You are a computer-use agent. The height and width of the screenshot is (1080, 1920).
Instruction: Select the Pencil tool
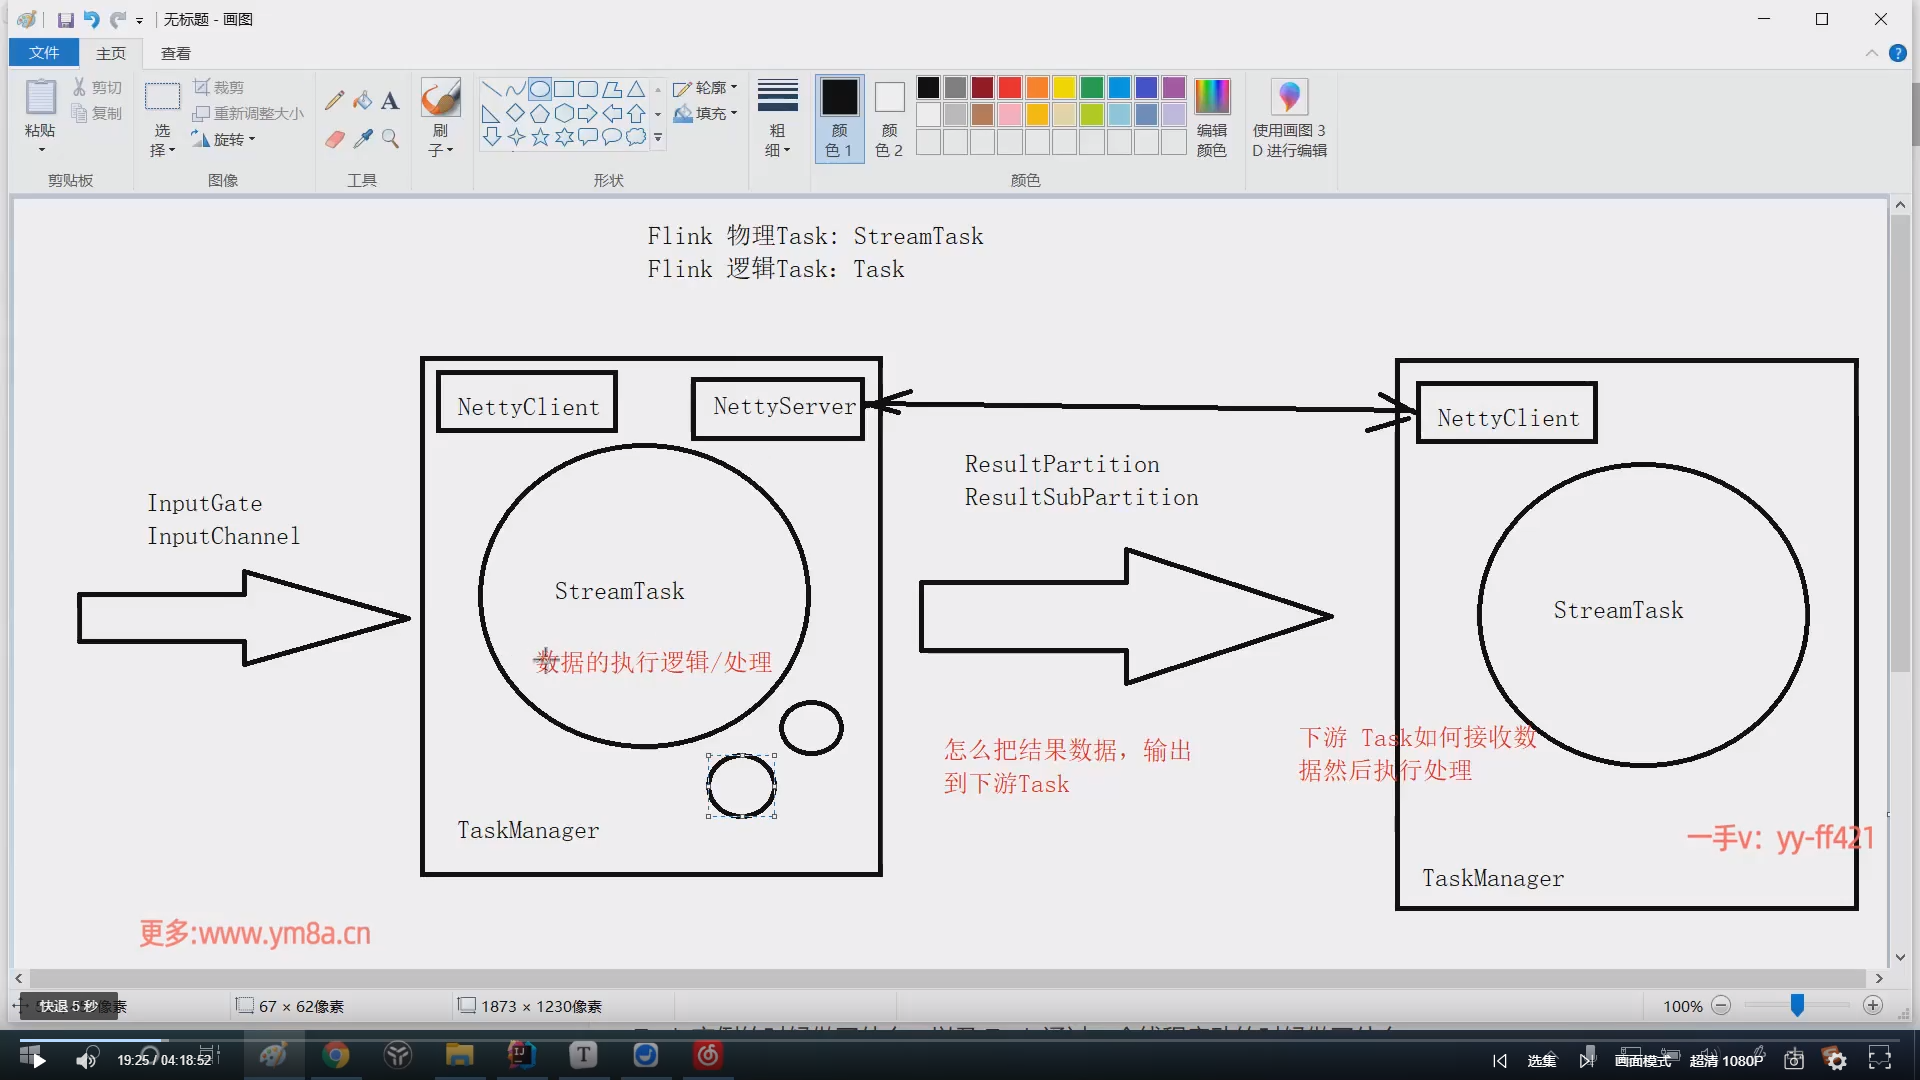[334, 100]
